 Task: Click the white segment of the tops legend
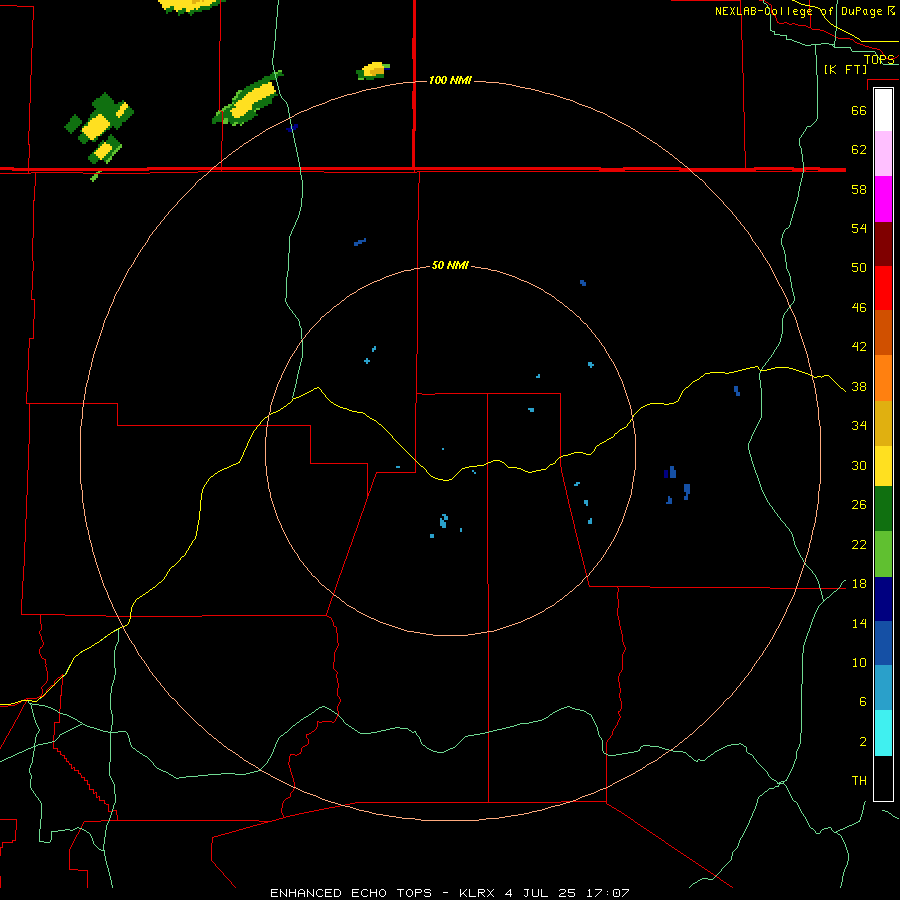(x=883, y=110)
